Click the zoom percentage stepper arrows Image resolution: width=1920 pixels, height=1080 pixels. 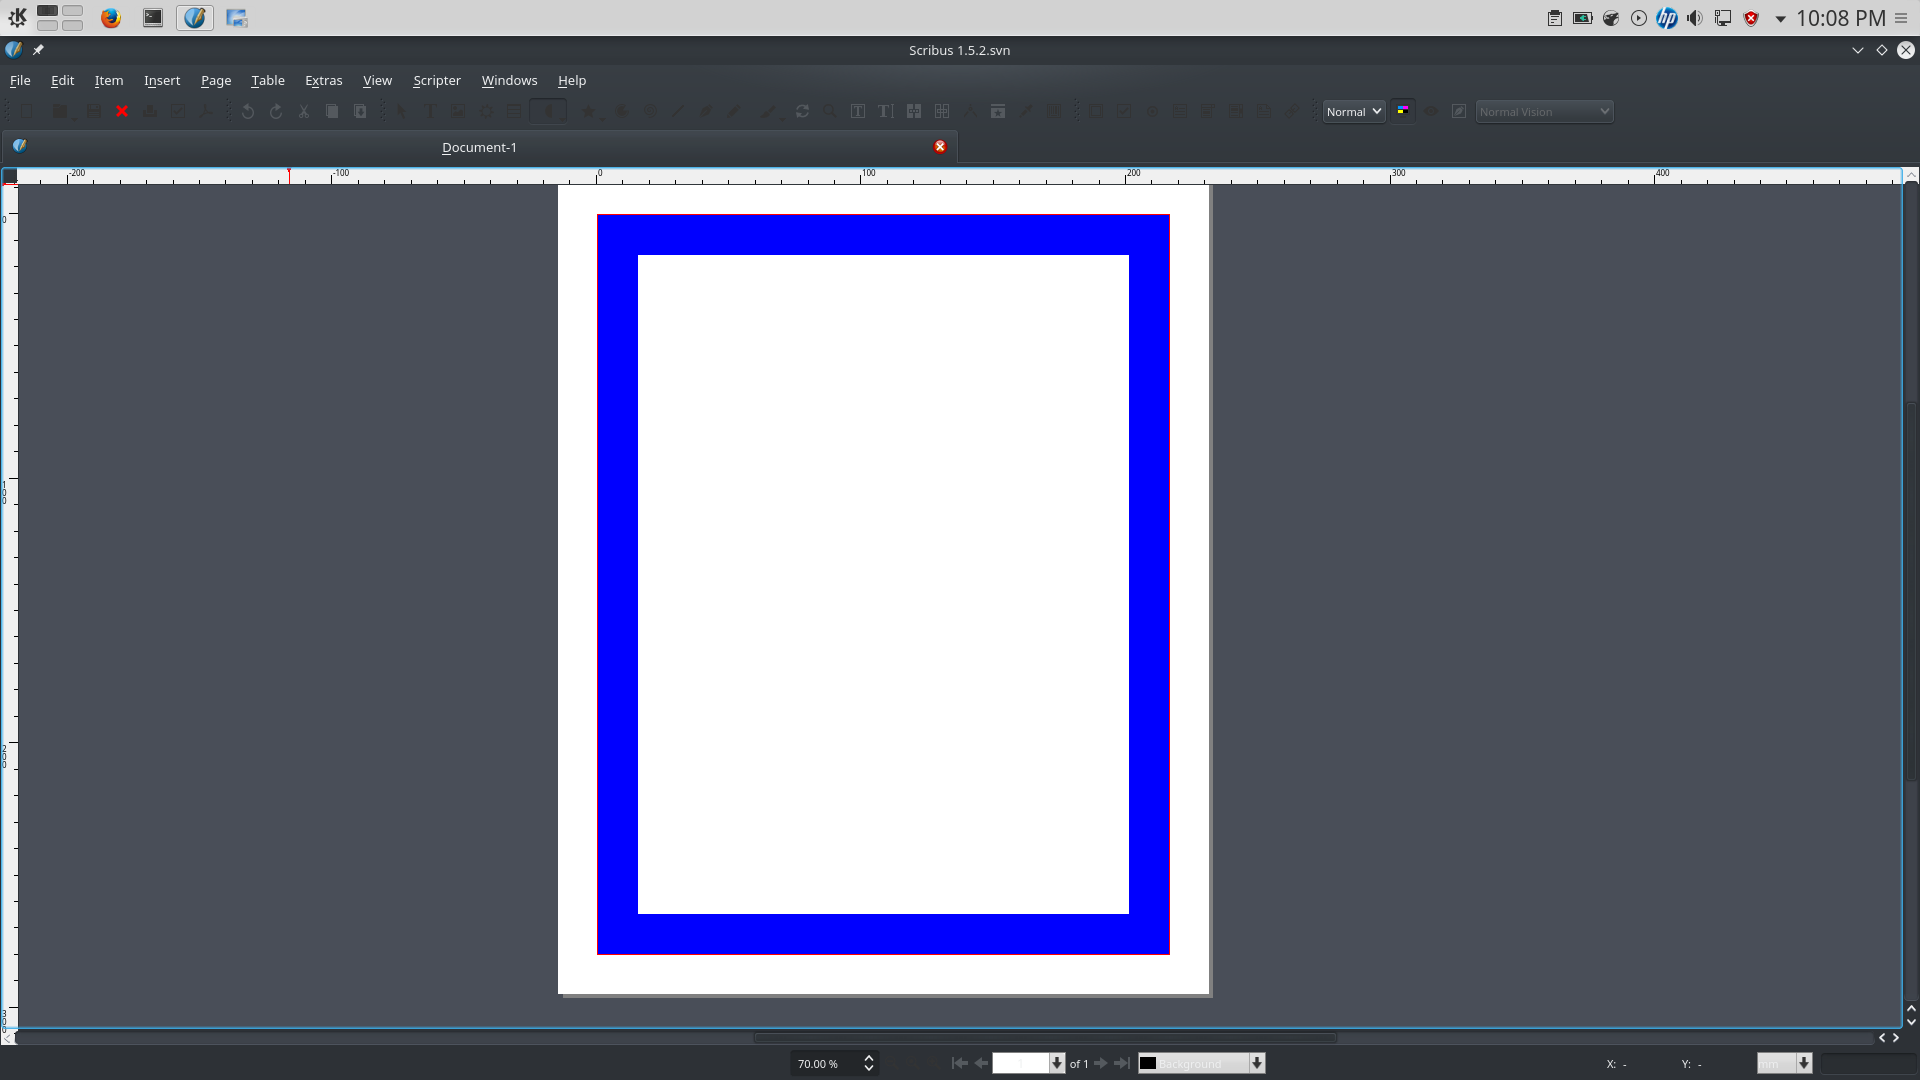(869, 1063)
